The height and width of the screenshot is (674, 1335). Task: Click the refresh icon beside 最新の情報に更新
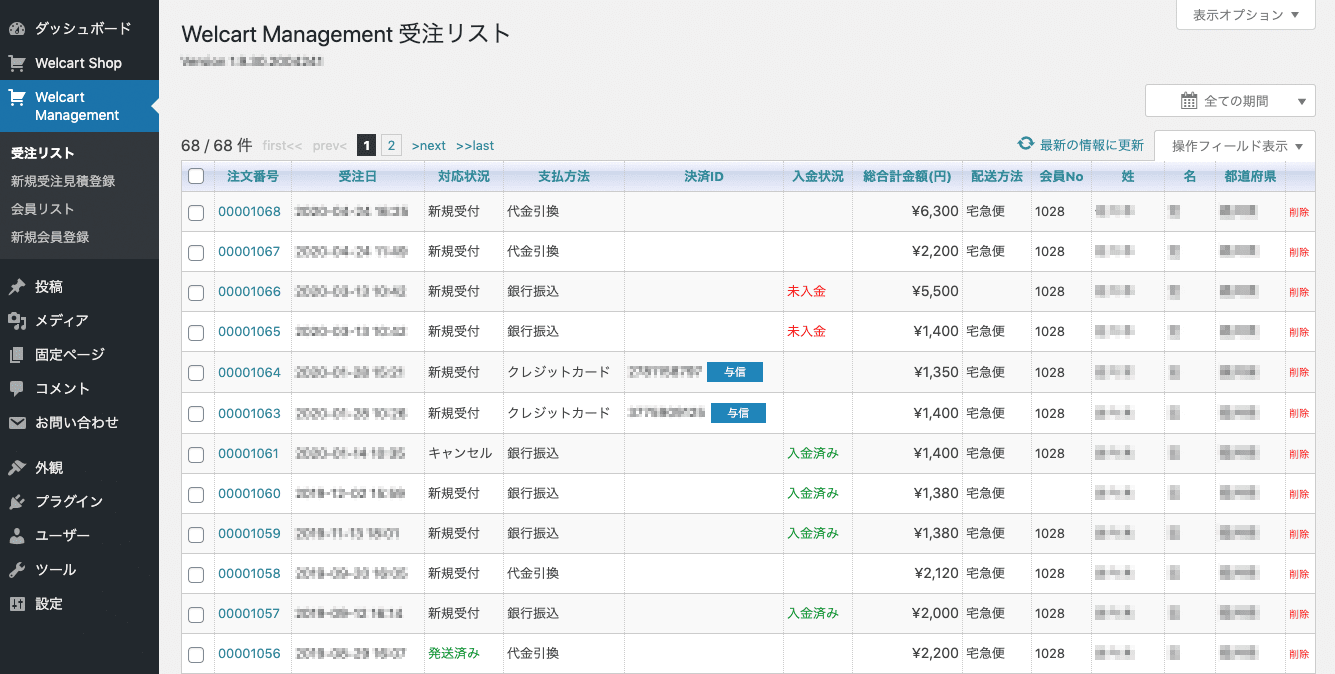pyautogui.click(x=1026, y=144)
